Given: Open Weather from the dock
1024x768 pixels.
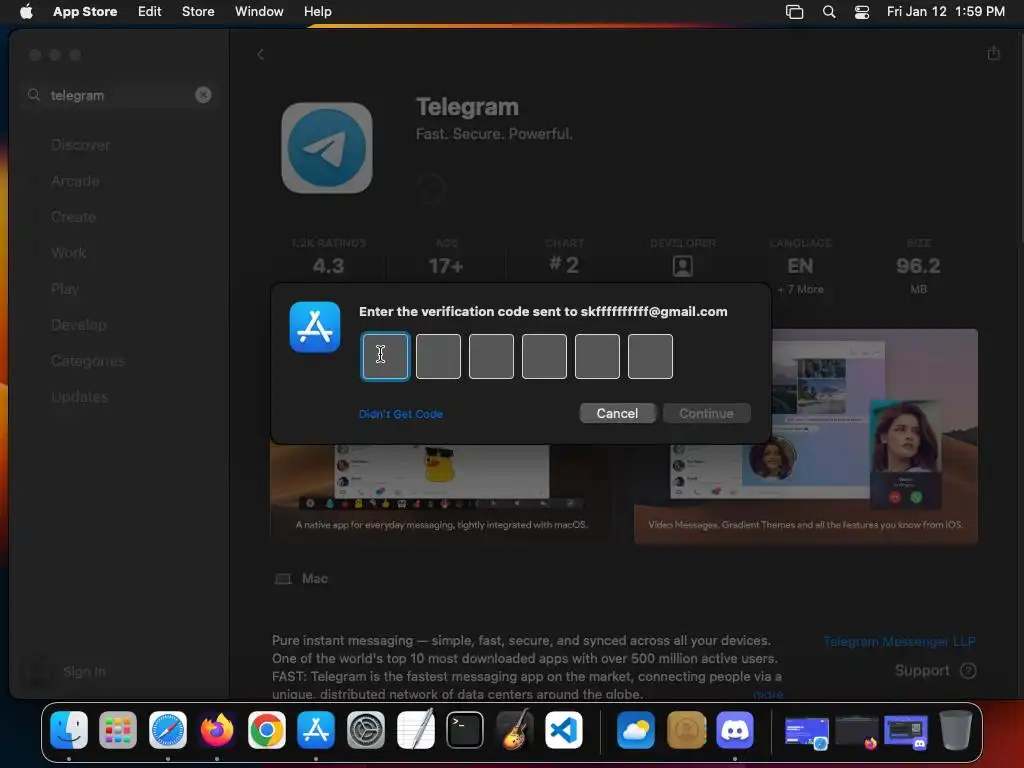Looking at the screenshot, I should click(x=635, y=729).
